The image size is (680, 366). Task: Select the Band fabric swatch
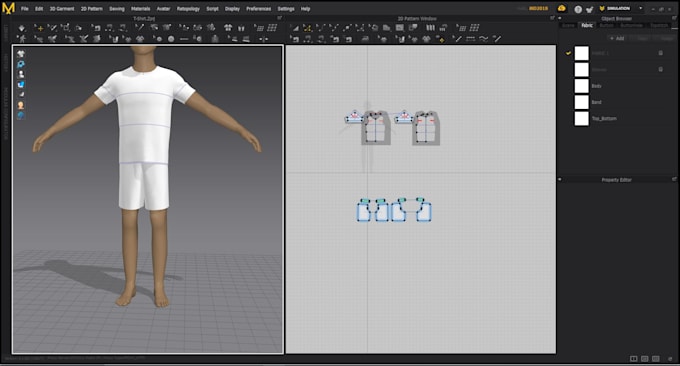[x=582, y=102]
